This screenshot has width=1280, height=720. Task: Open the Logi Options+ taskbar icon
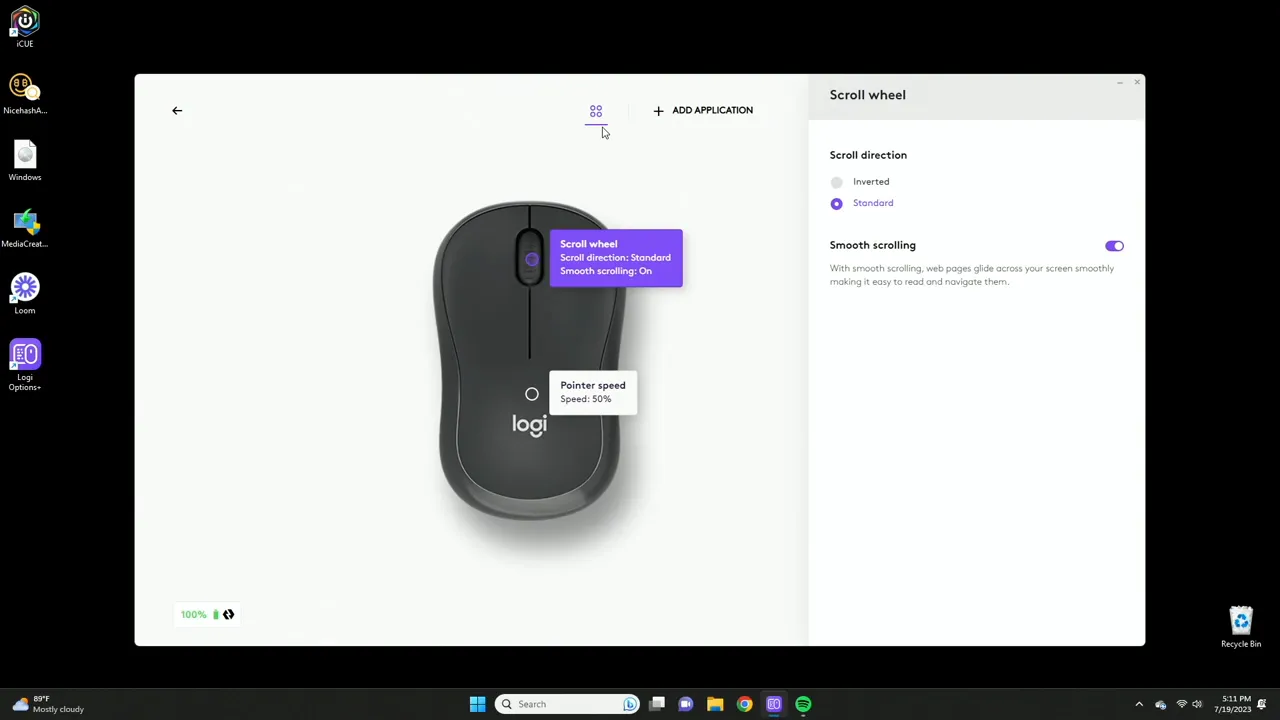pyautogui.click(x=774, y=704)
